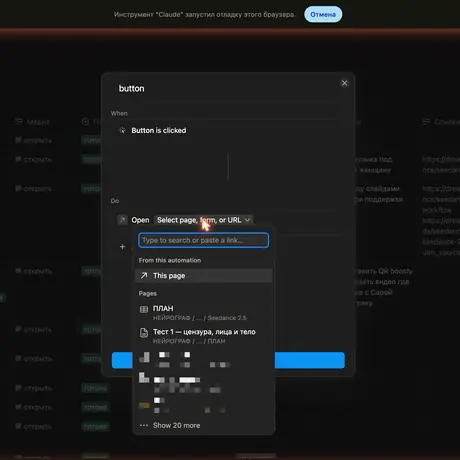The image size is (460, 460).
Task: Click the This page arrow icon
Action: click(x=144, y=276)
